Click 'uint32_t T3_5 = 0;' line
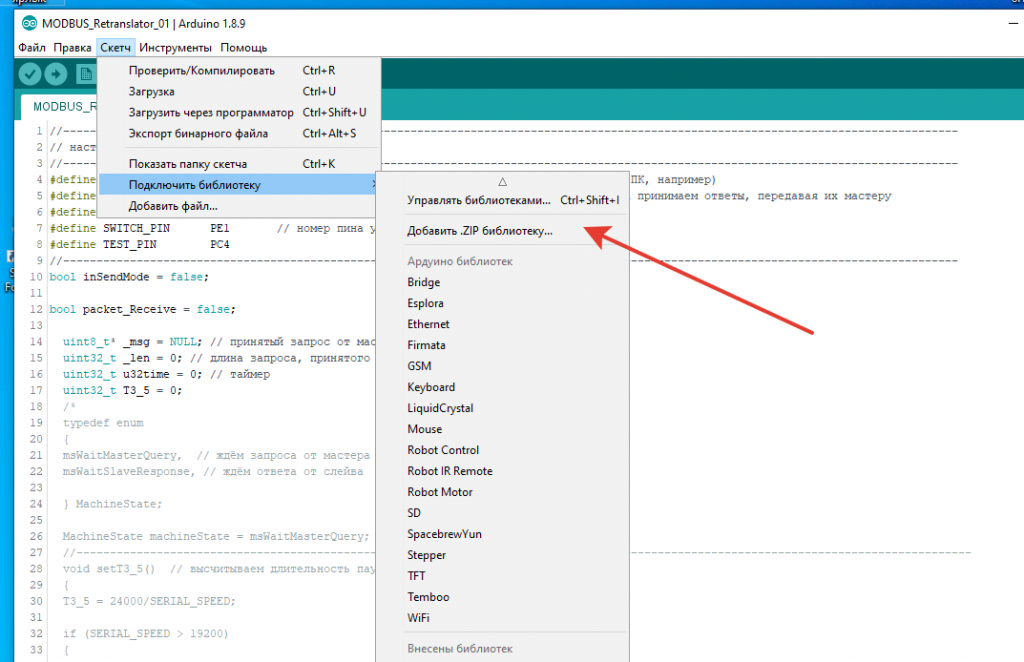This screenshot has height=662, width=1024. point(123,390)
